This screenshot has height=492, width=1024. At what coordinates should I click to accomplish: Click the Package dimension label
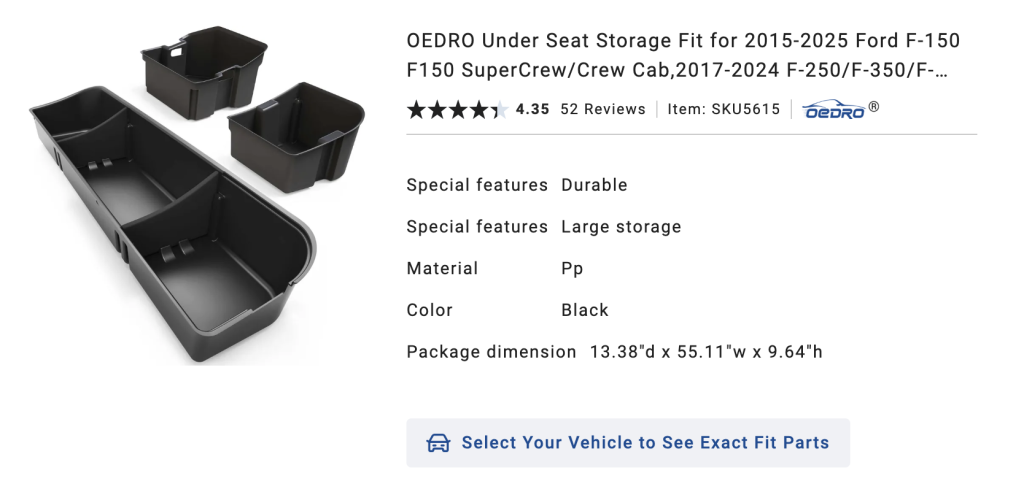click(x=491, y=352)
